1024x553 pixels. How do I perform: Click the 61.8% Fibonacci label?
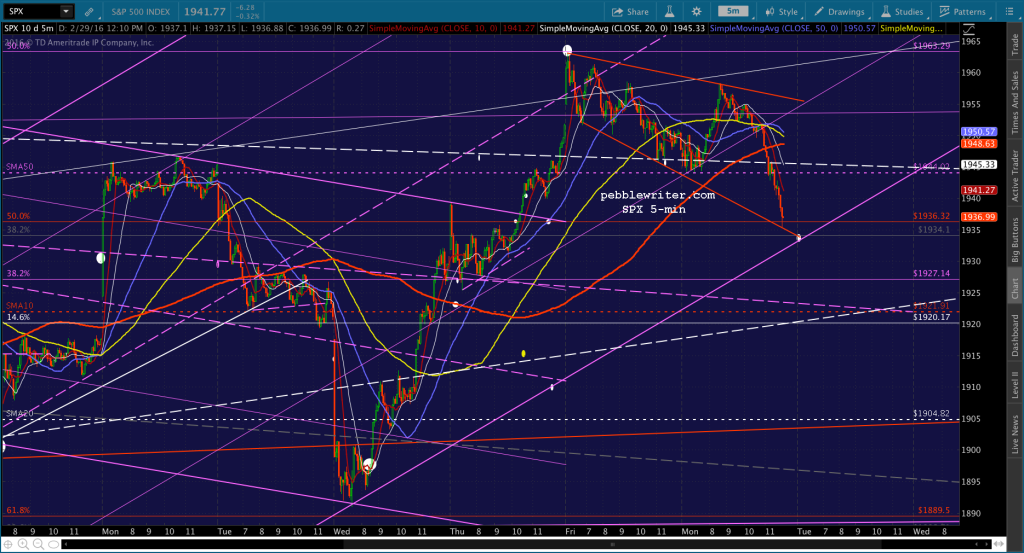pos(18,511)
